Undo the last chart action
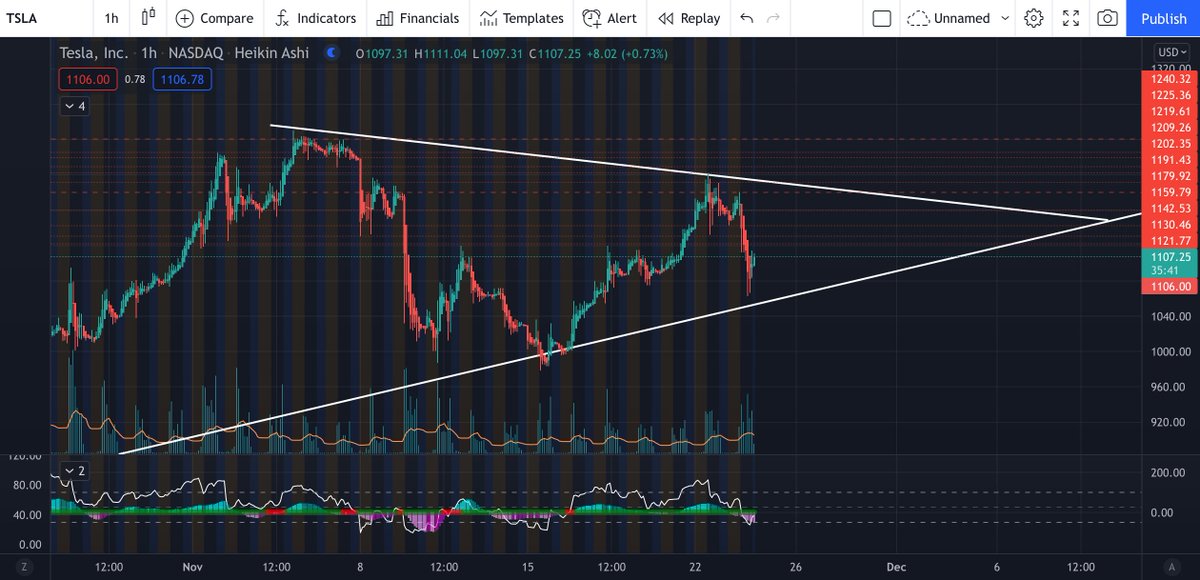Image resolution: width=1200 pixels, height=580 pixels. coord(746,18)
